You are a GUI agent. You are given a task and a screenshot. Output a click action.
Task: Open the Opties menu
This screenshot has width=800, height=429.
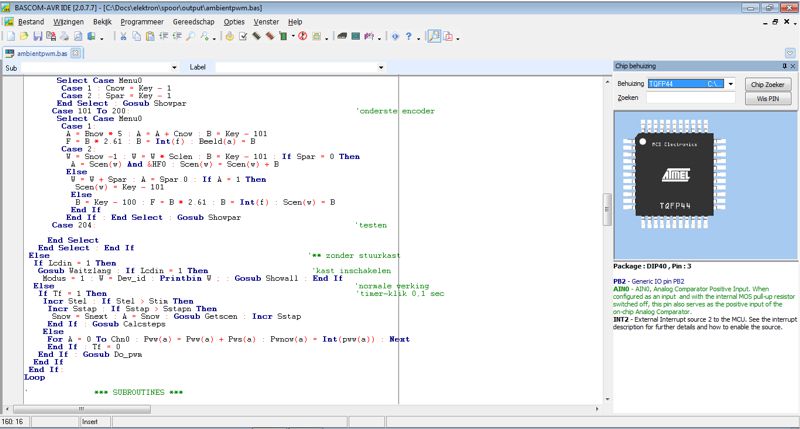tap(234, 22)
